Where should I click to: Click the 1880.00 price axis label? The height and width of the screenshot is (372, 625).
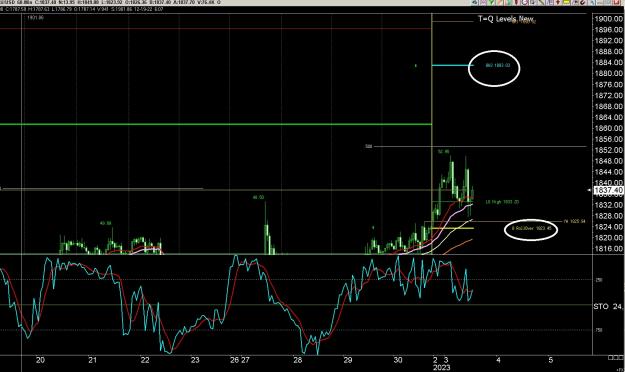click(609, 73)
